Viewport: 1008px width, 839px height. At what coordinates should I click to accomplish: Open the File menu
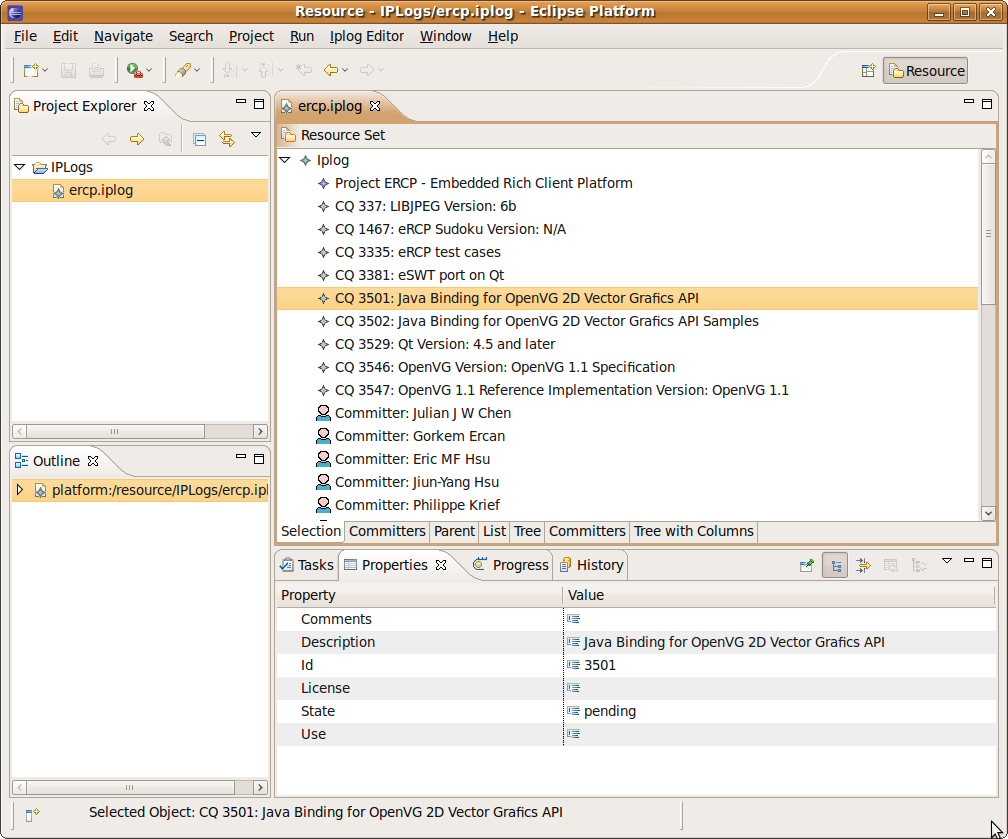[25, 36]
